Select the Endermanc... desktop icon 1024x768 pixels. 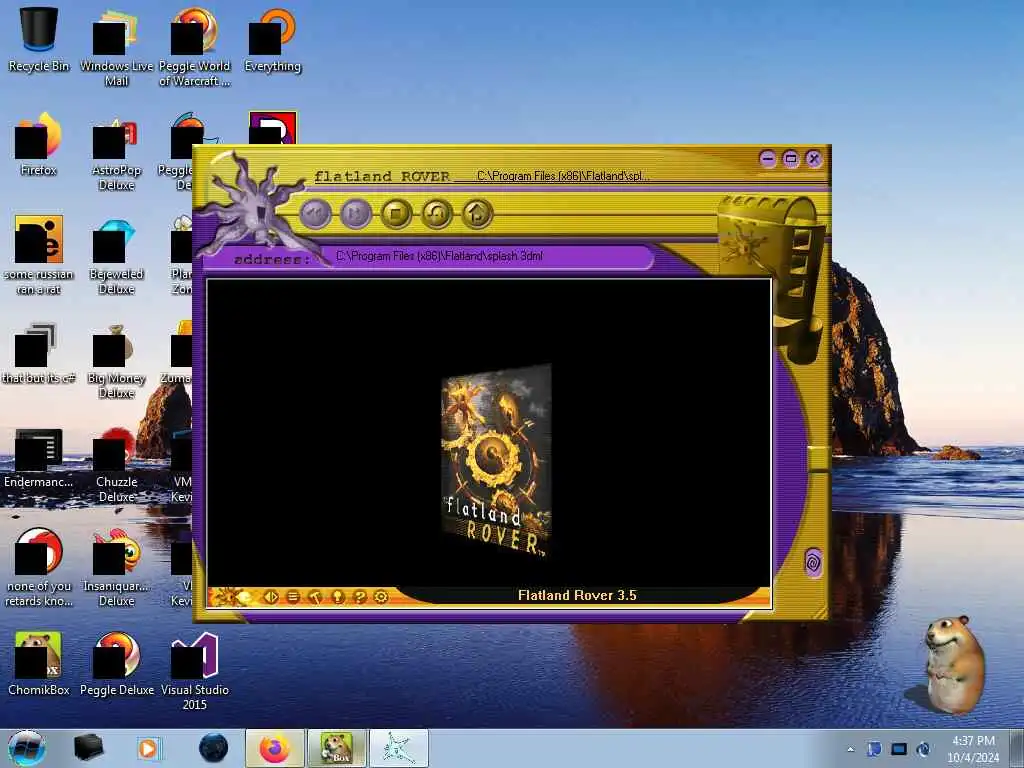coord(39,457)
